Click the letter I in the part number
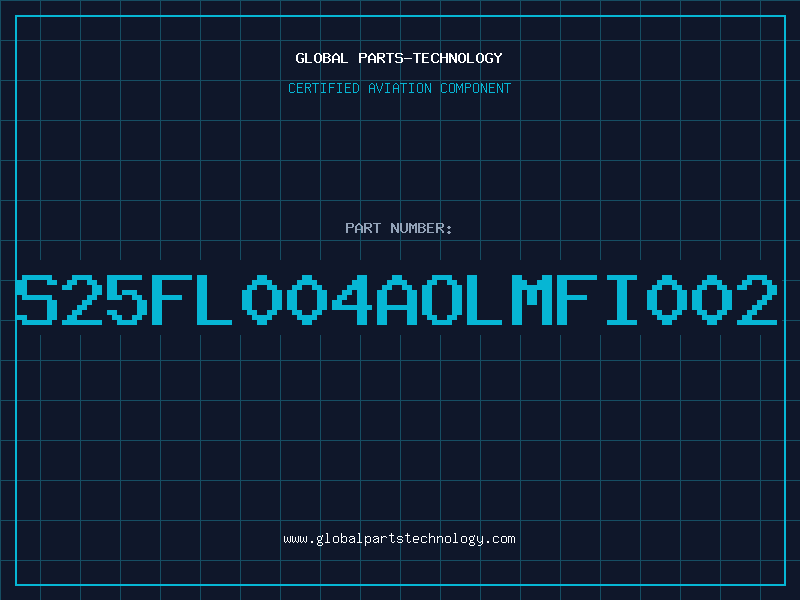 (621, 299)
